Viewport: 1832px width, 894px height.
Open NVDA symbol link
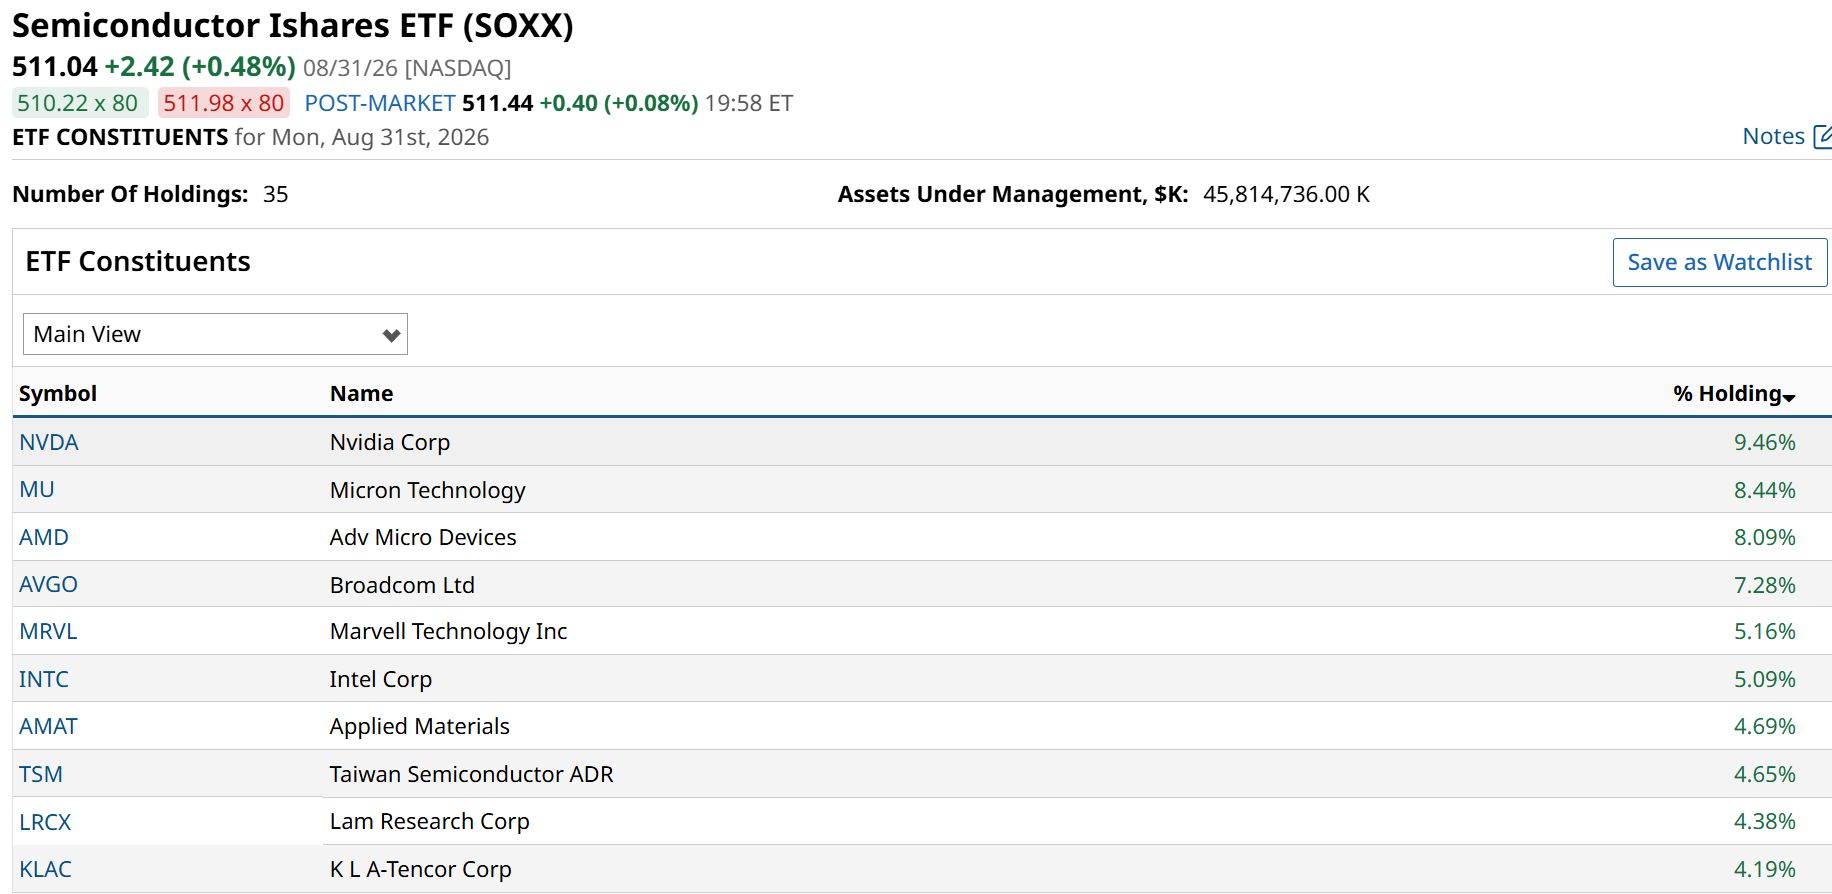tap(49, 442)
